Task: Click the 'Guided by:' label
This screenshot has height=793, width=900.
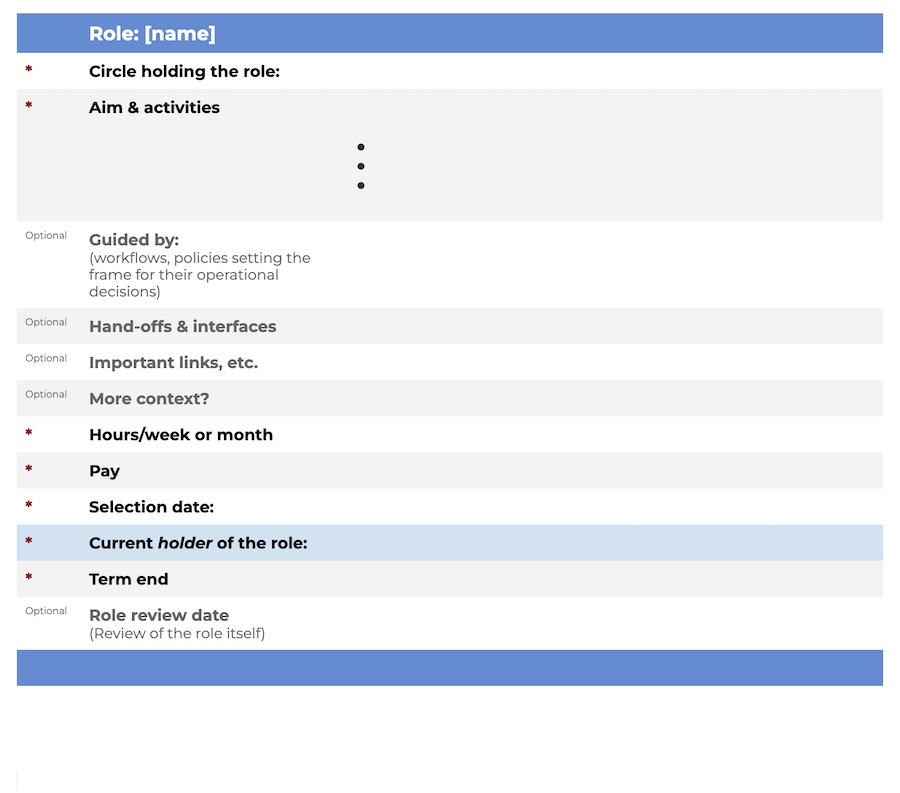Action: [134, 240]
